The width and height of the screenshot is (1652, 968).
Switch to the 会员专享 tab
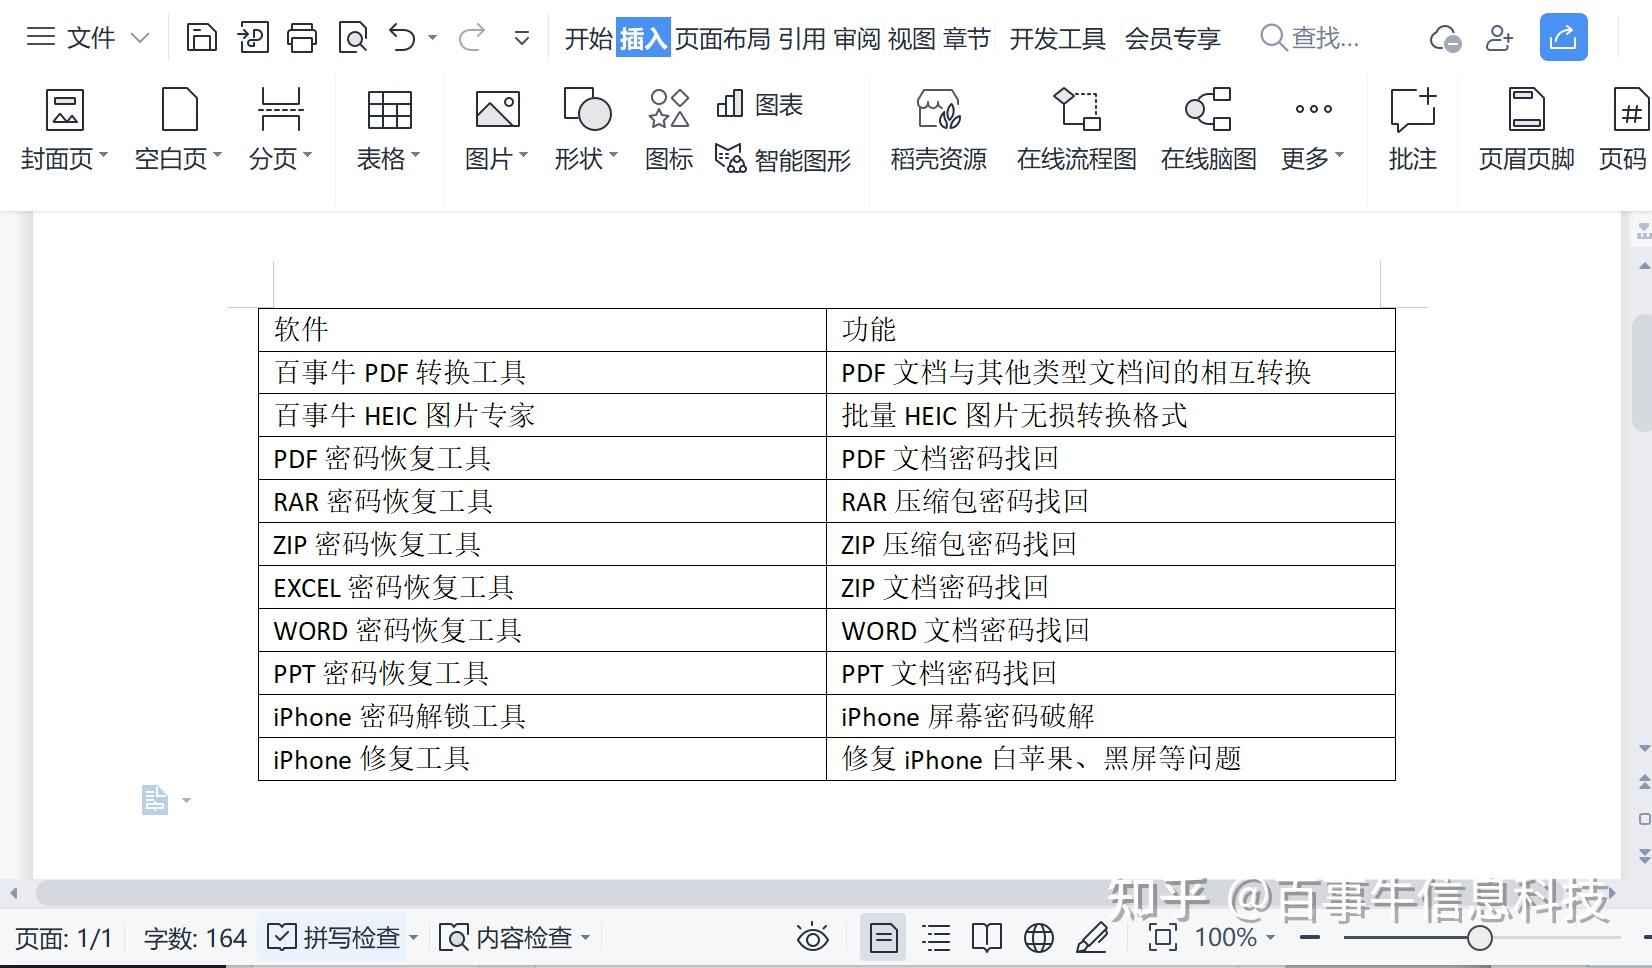pyautogui.click(x=1173, y=39)
